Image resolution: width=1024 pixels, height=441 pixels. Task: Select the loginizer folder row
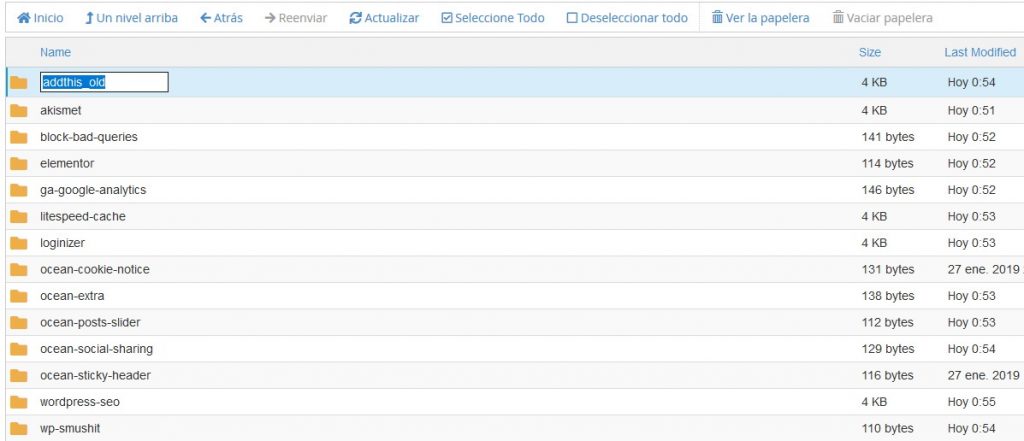coord(400,243)
